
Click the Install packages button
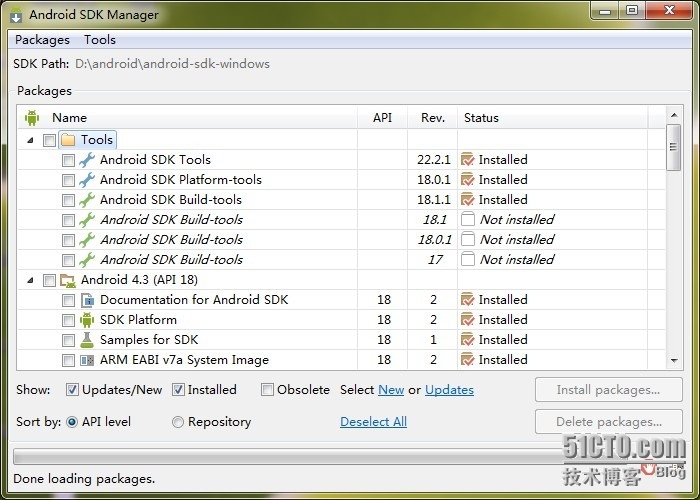click(608, 390)
